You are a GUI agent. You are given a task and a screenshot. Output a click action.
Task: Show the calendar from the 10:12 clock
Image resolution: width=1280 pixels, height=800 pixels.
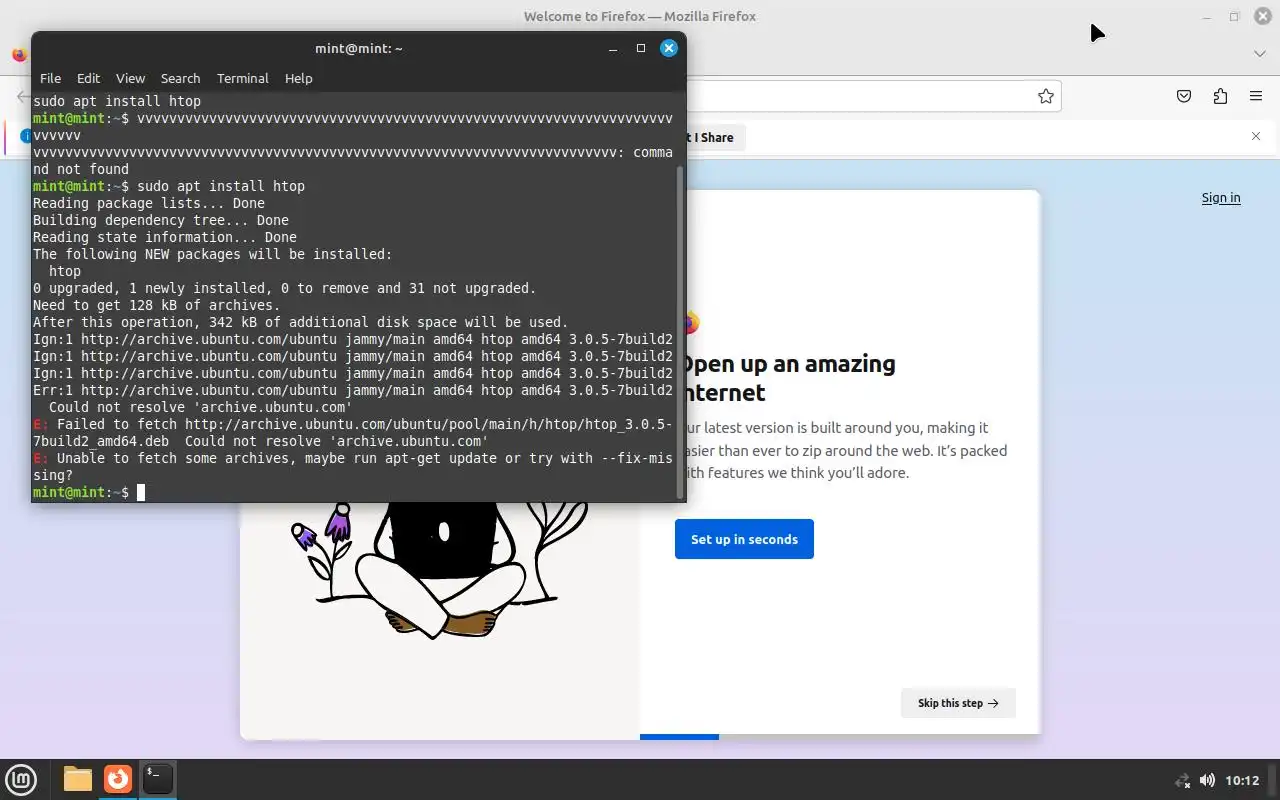[x=1242, y=780]
